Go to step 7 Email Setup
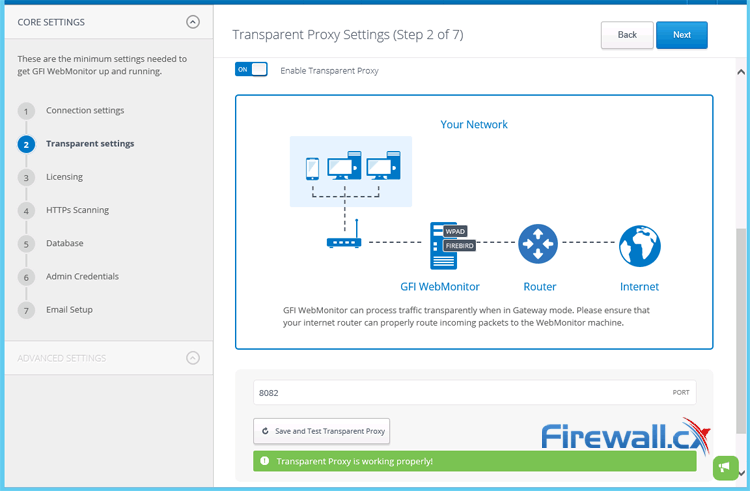The image size is (750, 491). click(x=69, y=309)
